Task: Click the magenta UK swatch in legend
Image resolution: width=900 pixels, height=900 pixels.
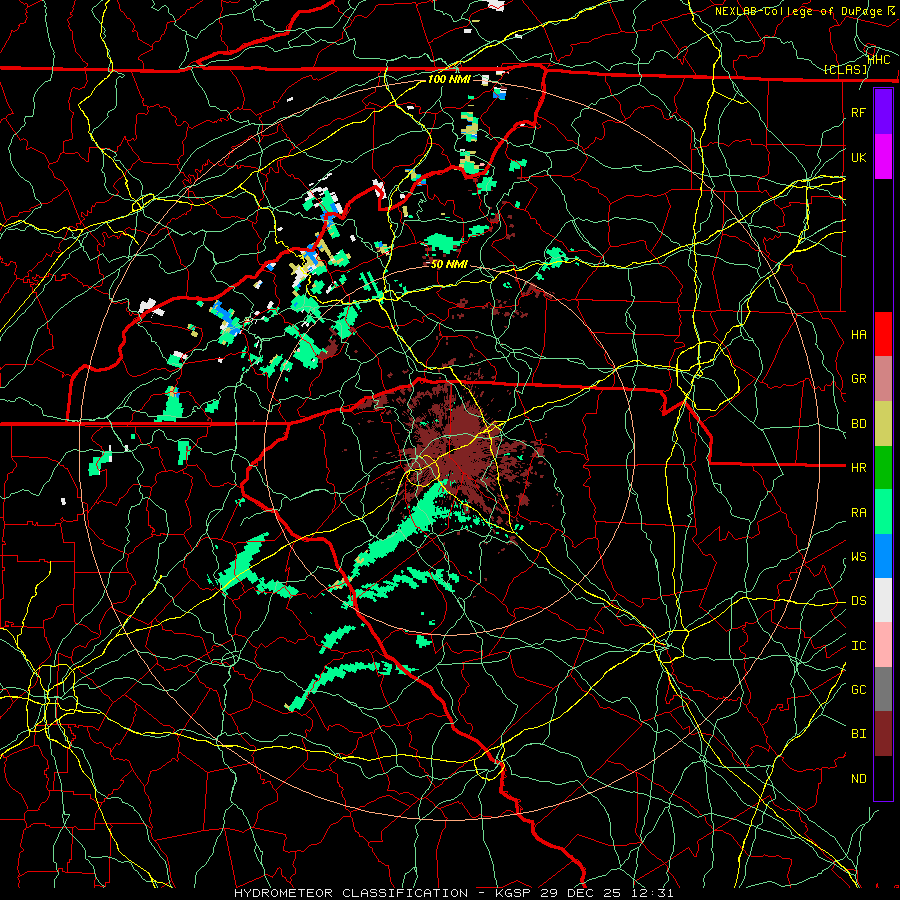Action: (x=883, y=157)
